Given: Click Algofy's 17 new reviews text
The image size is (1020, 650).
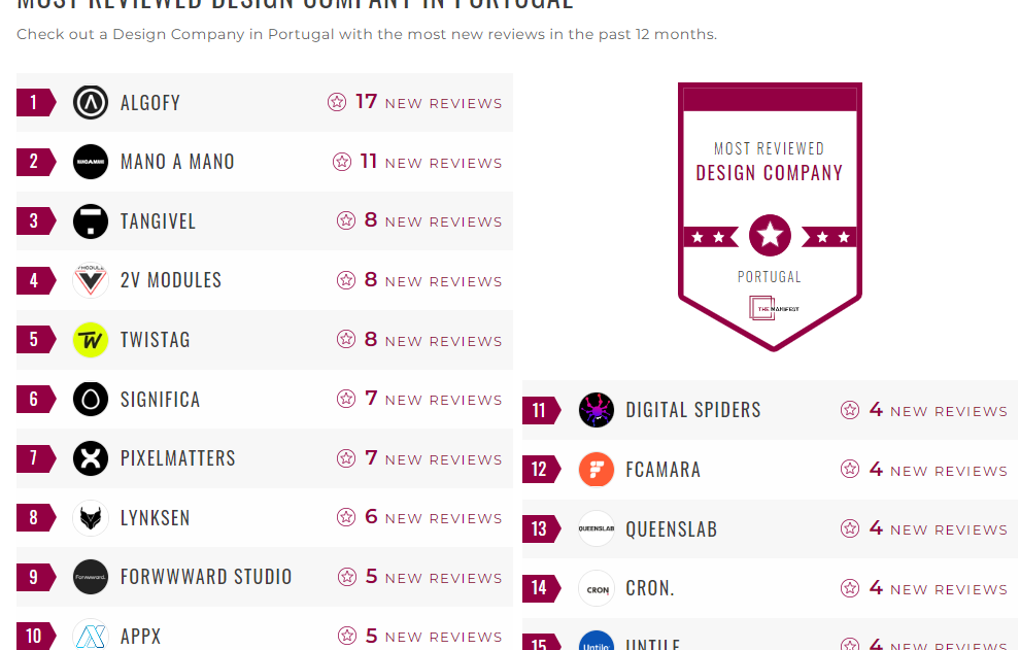Looking at the screenshot, I should click(428, 102).
